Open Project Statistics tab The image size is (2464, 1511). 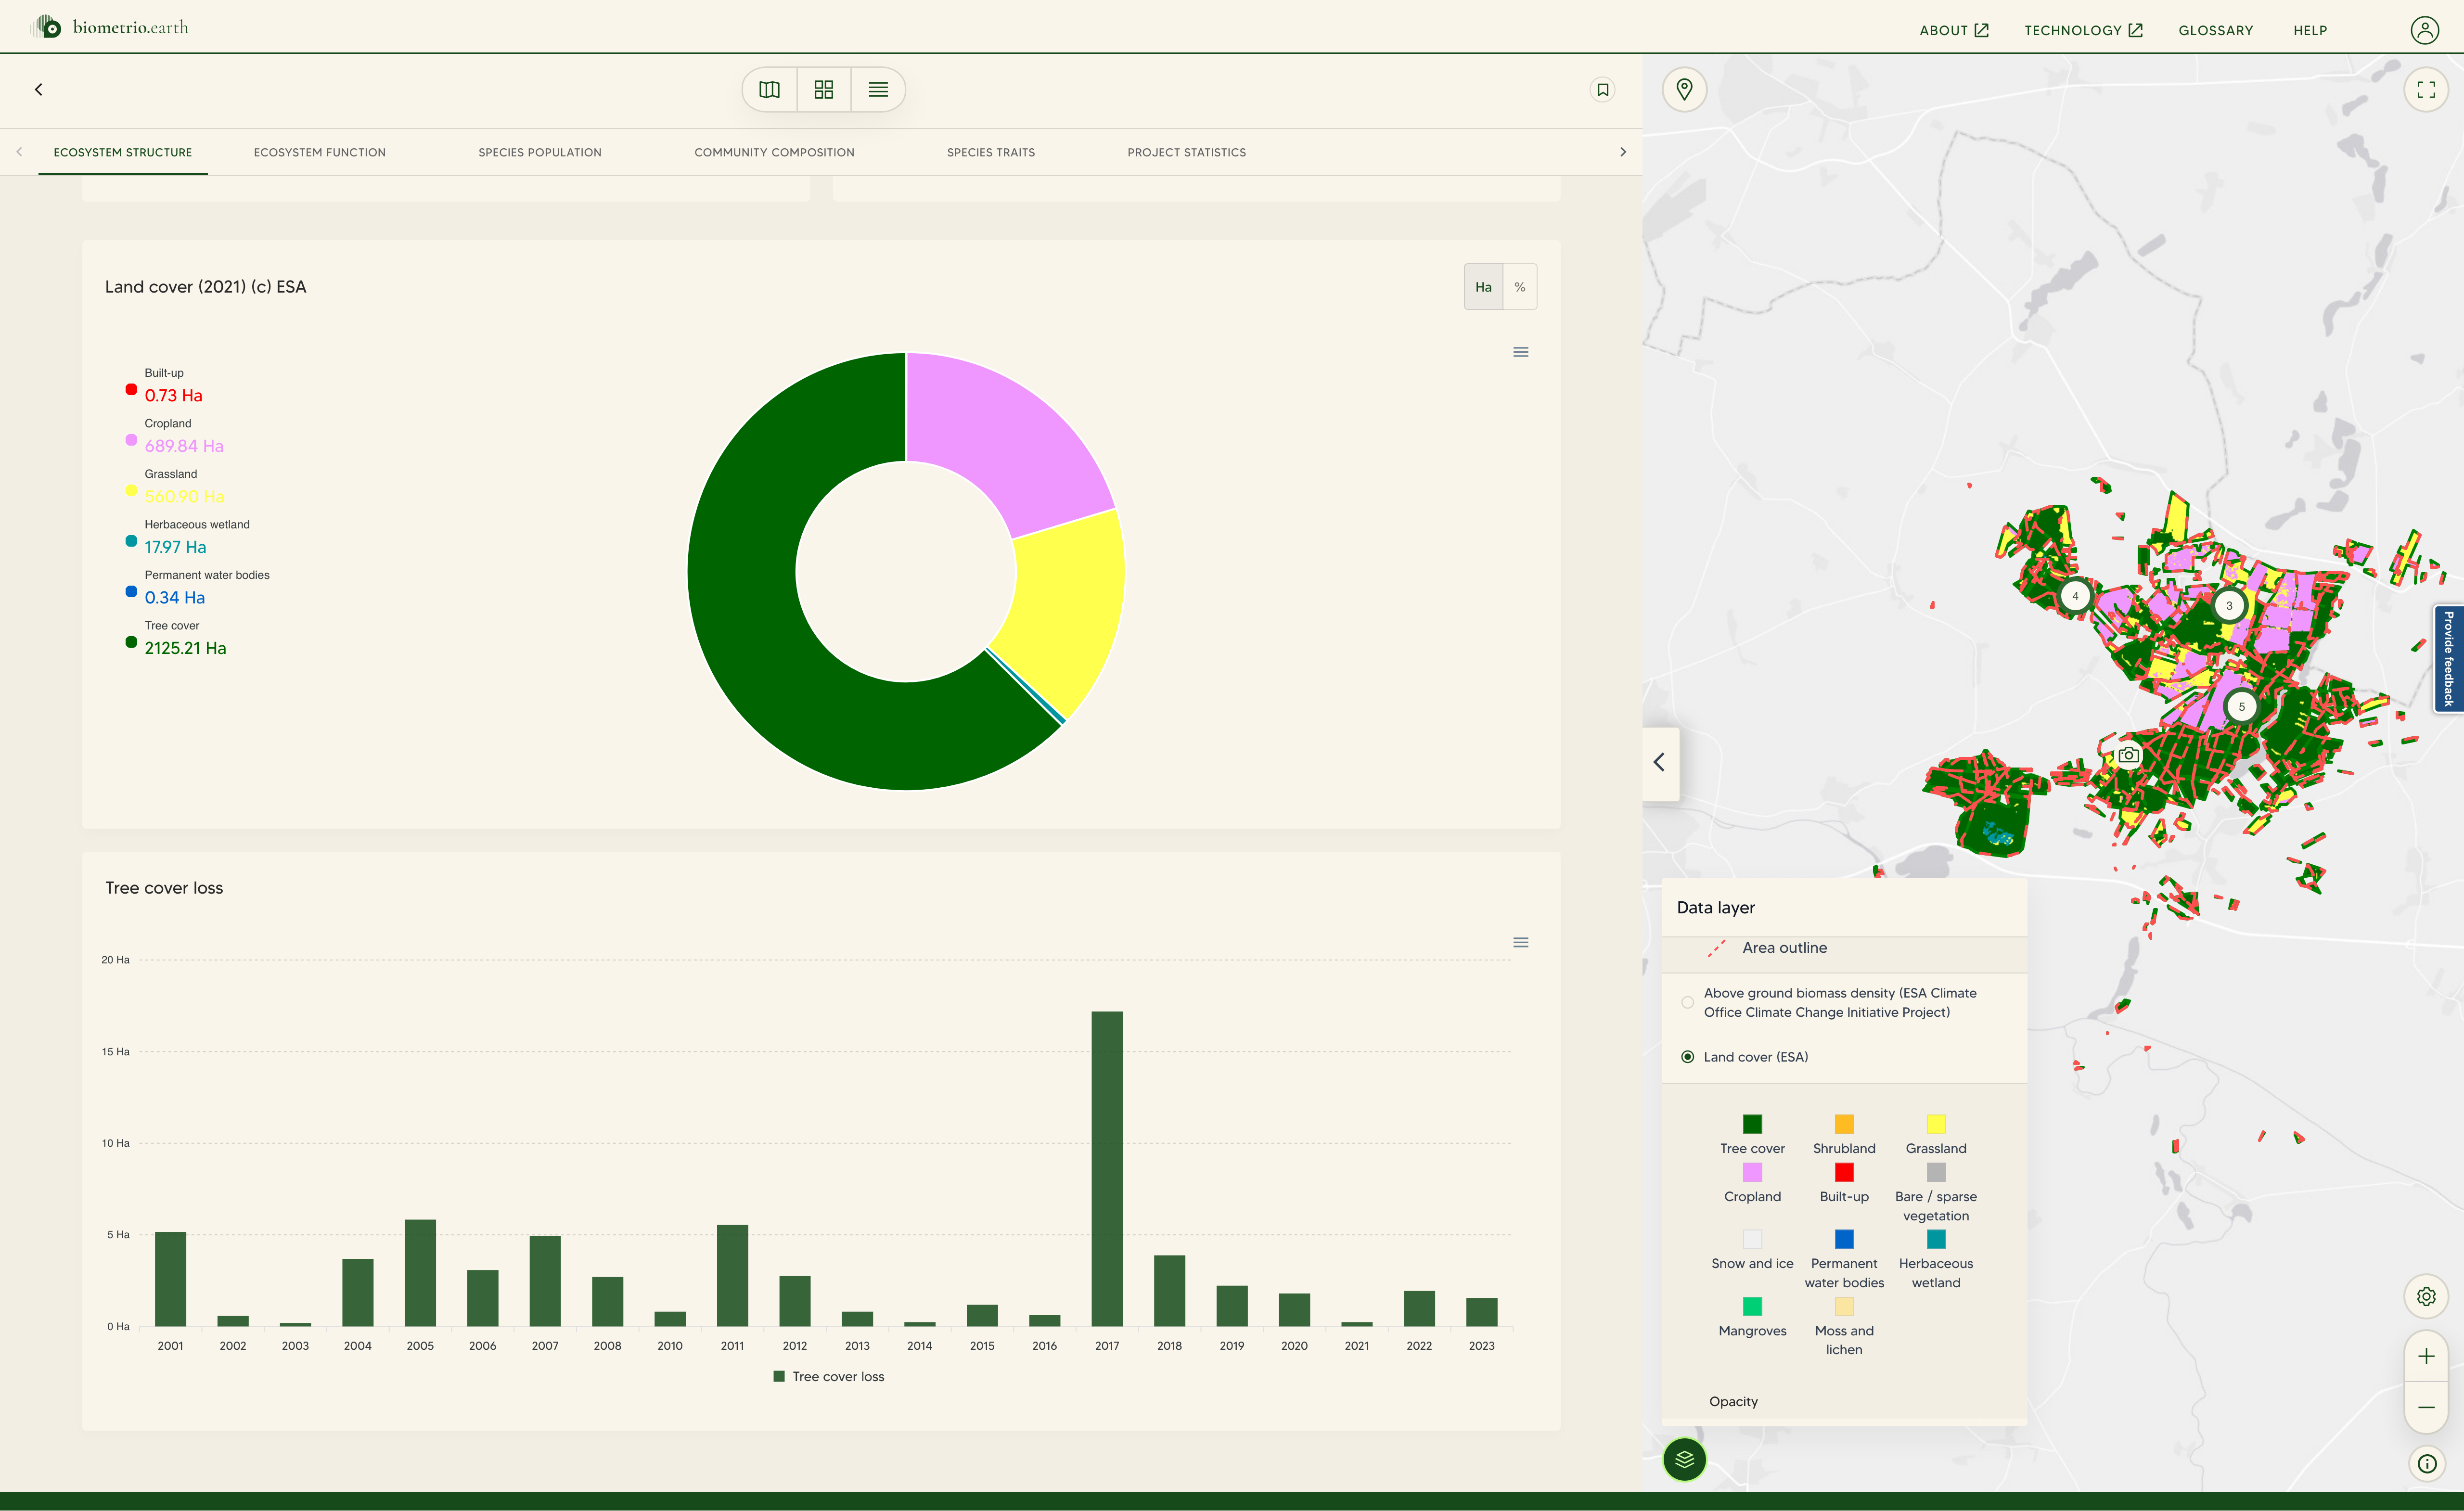[1187, 153]
